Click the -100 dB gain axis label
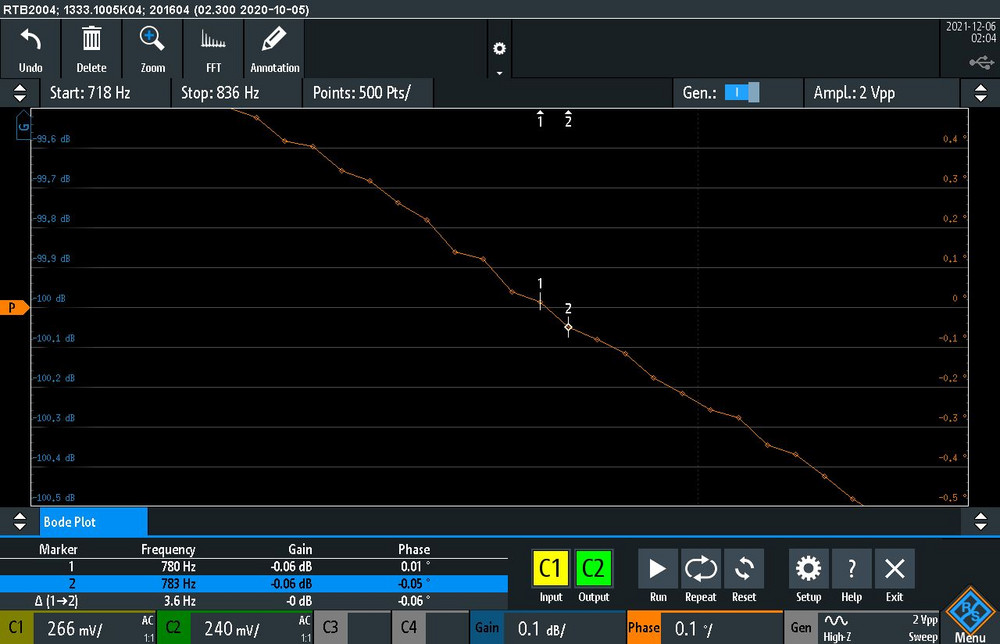 [x=51, y=298]
